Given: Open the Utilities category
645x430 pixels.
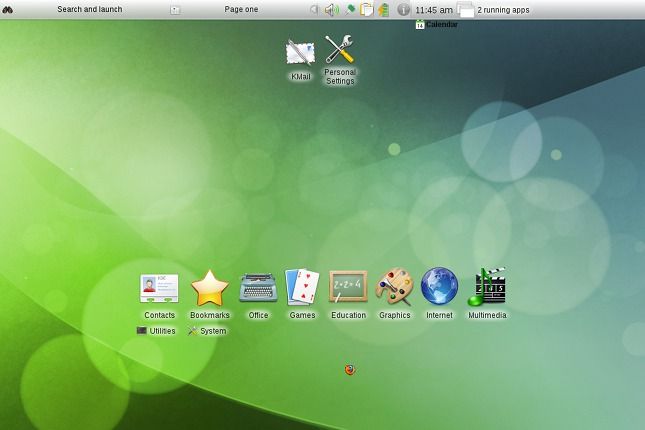Looking at the screenshot, I should click(x=156, y=331).
